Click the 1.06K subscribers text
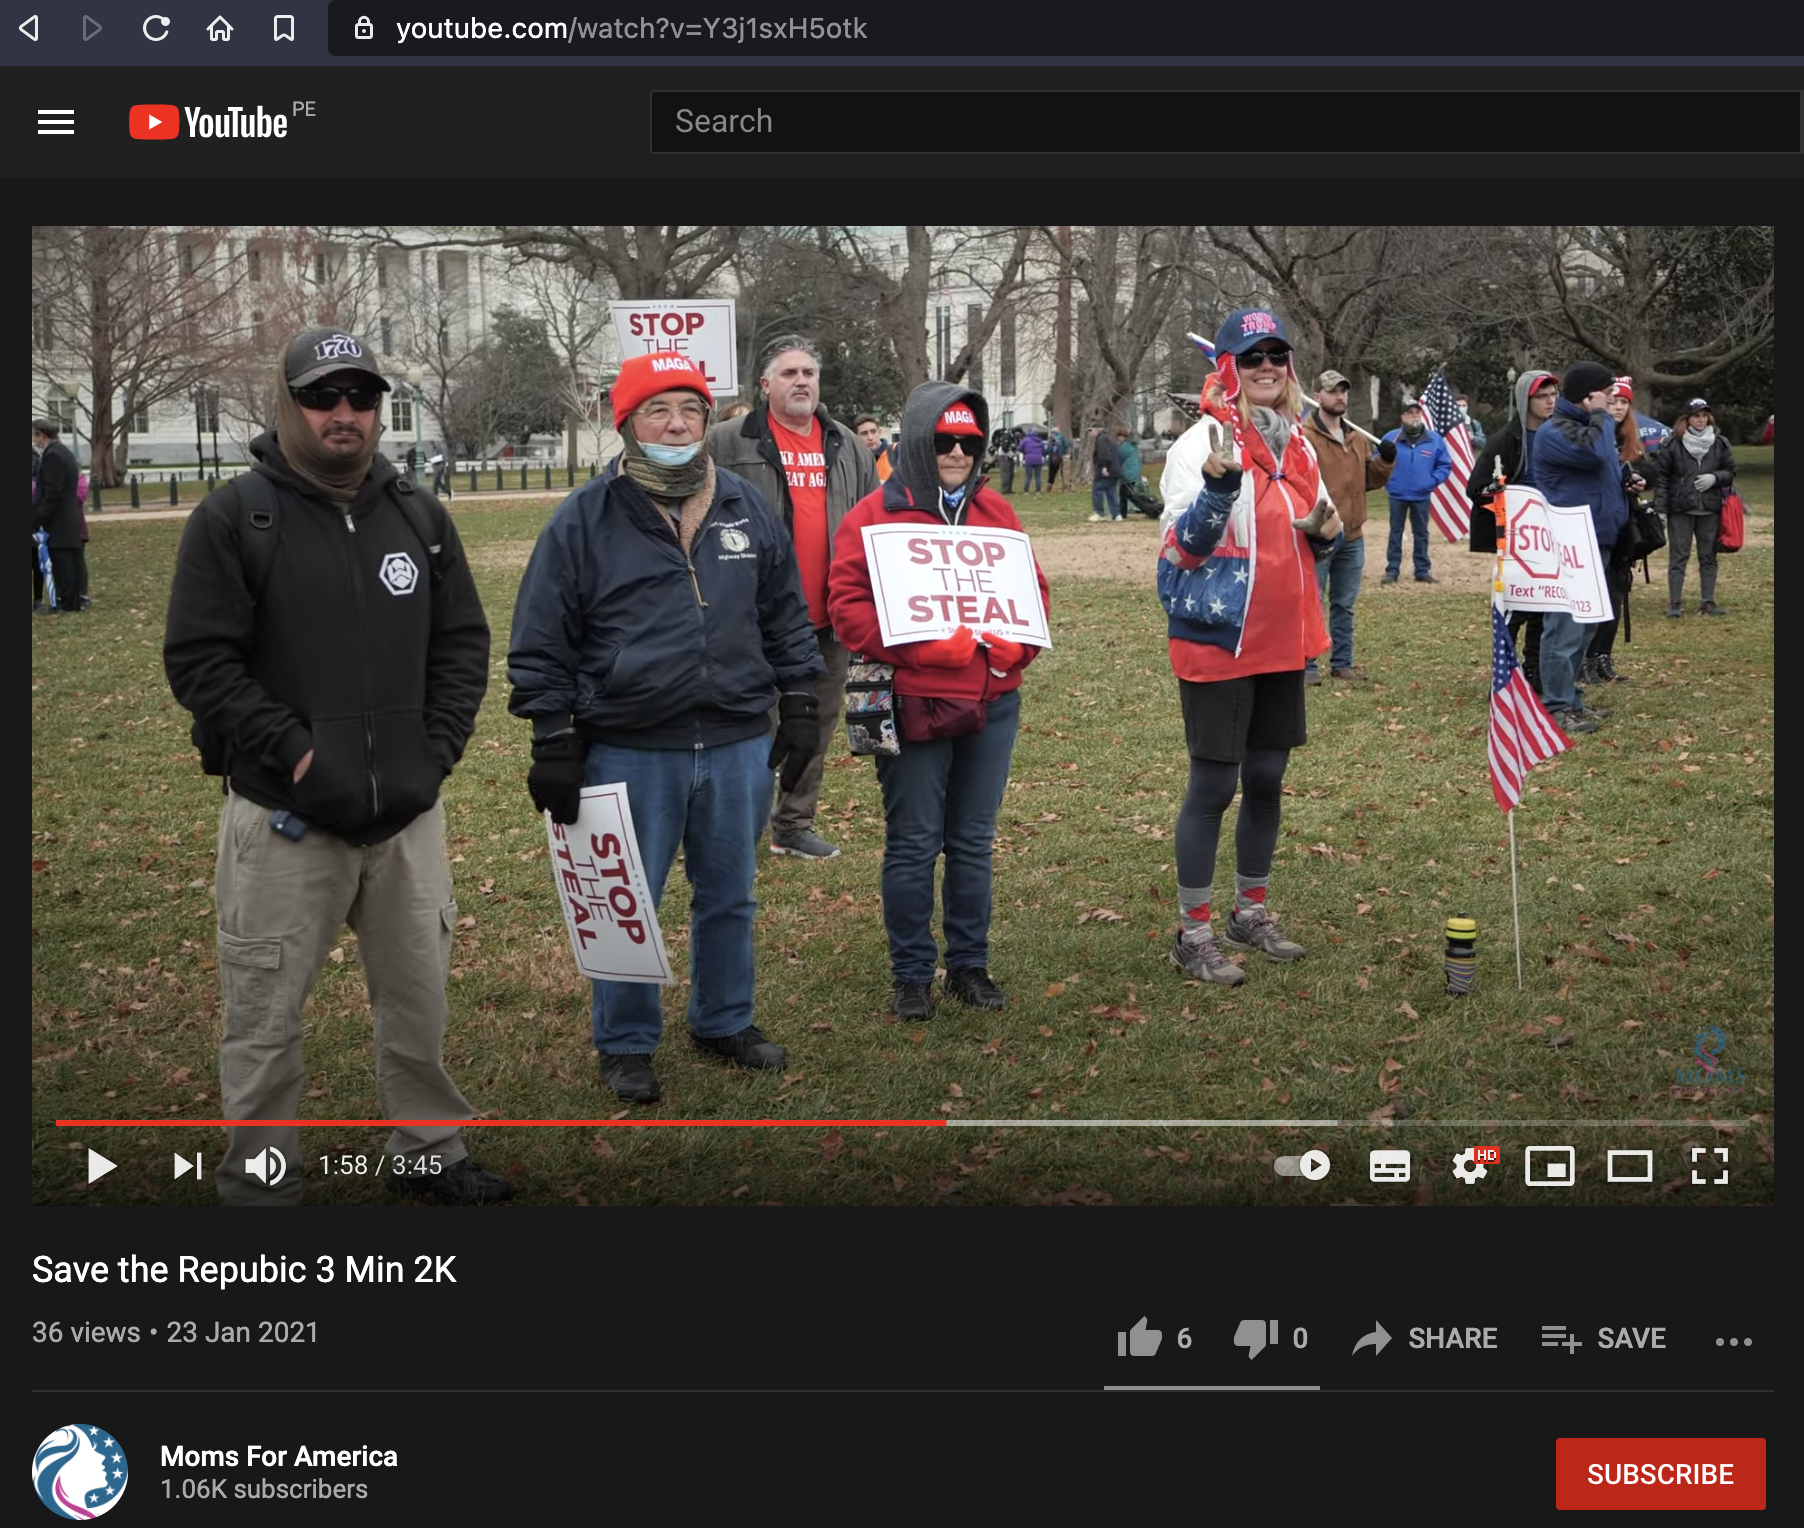The height and width of the screenshot is (1528, 1804). point(264,1489)
